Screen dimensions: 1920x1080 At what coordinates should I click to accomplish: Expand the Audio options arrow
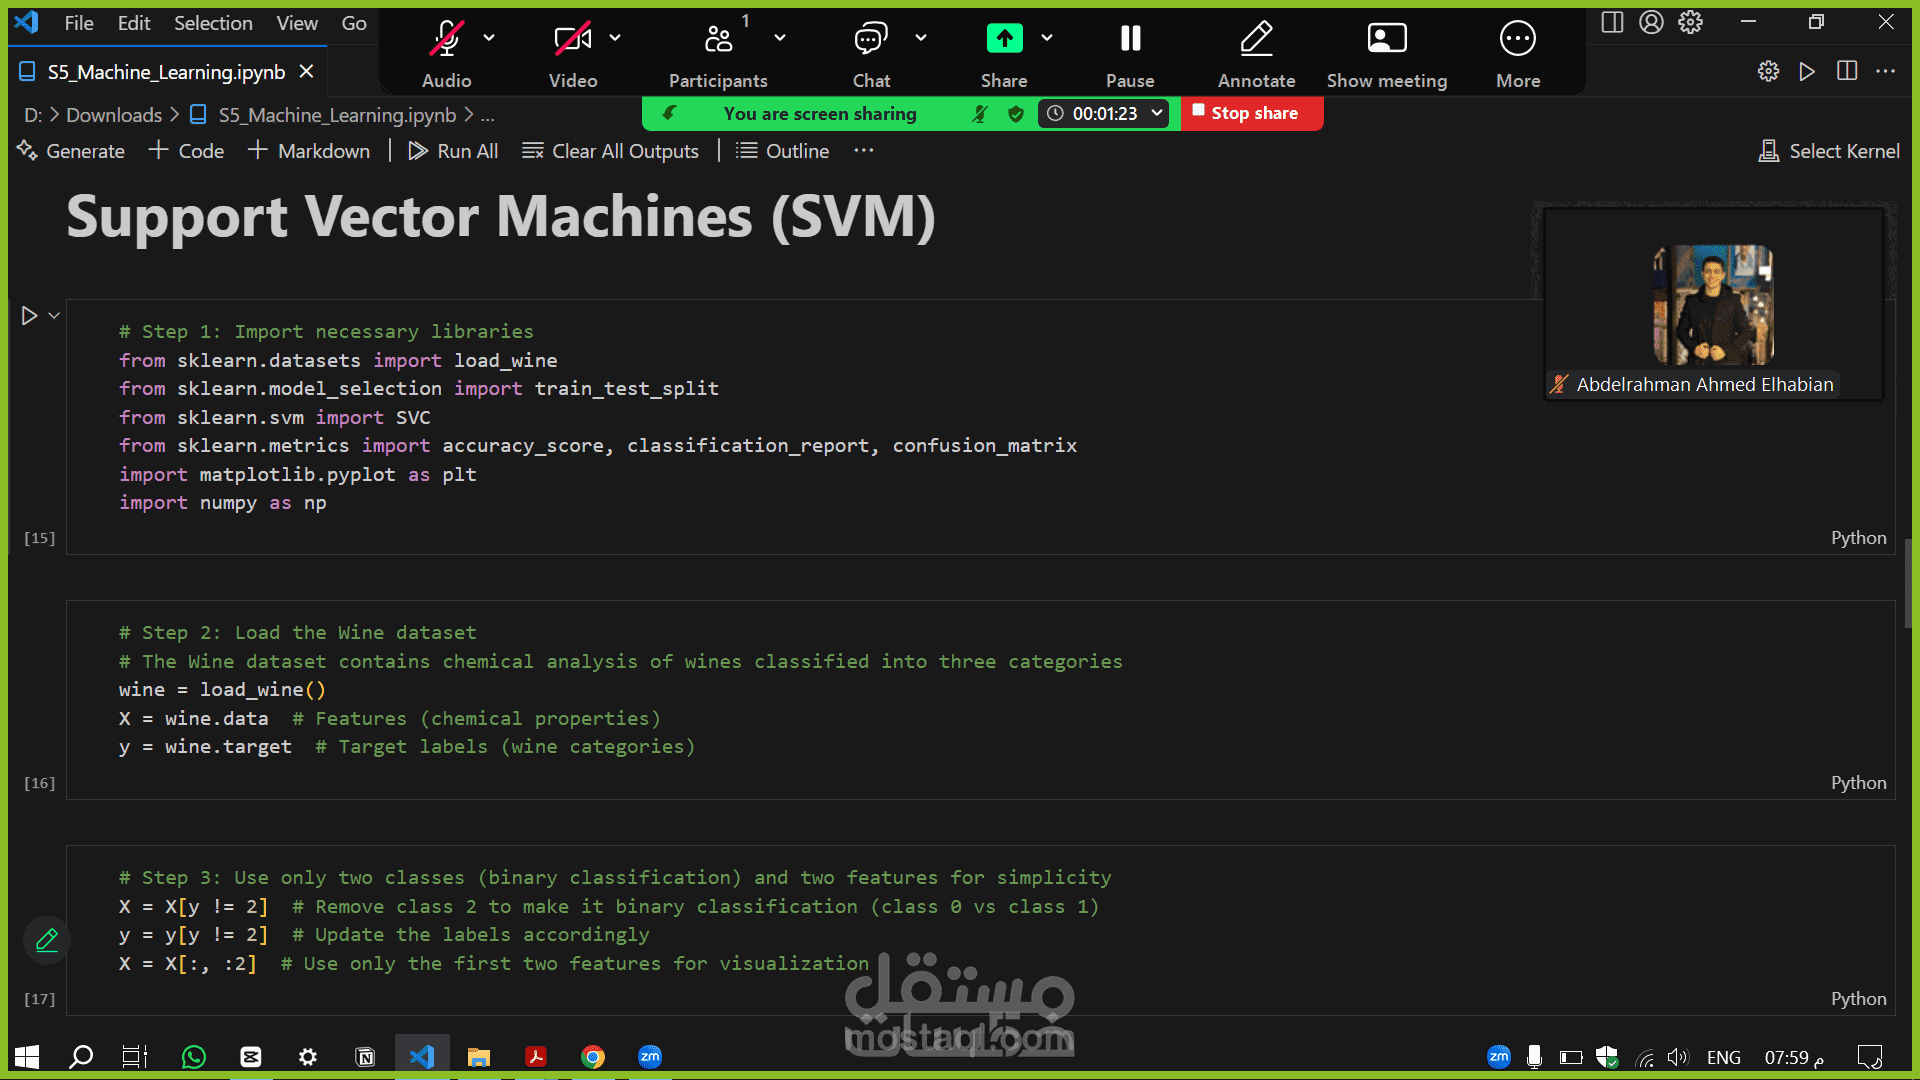pyautogui.click(x=489, y=38)
